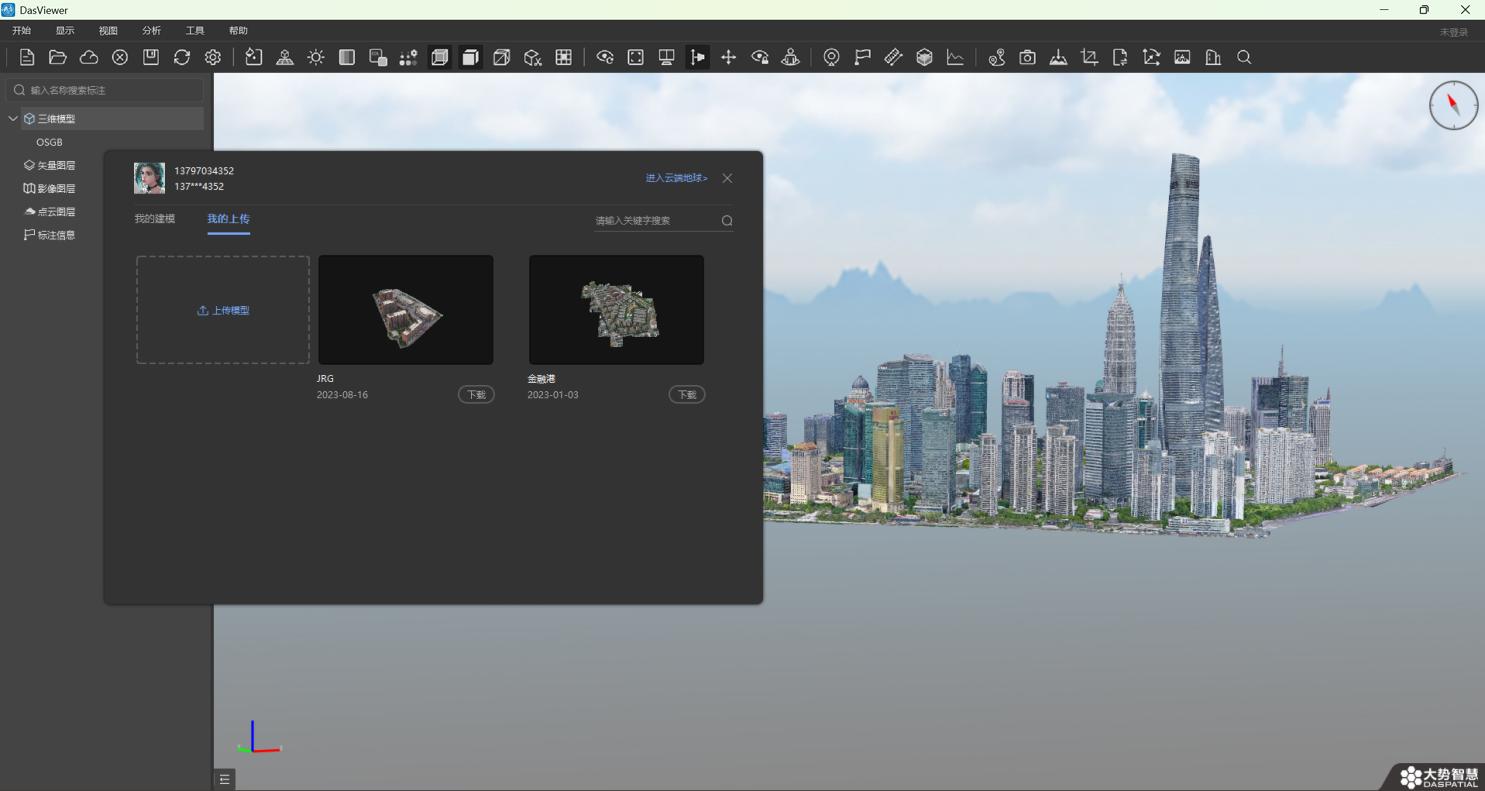Click the camera screenshot icon in the toolbar

[1027, 58]
